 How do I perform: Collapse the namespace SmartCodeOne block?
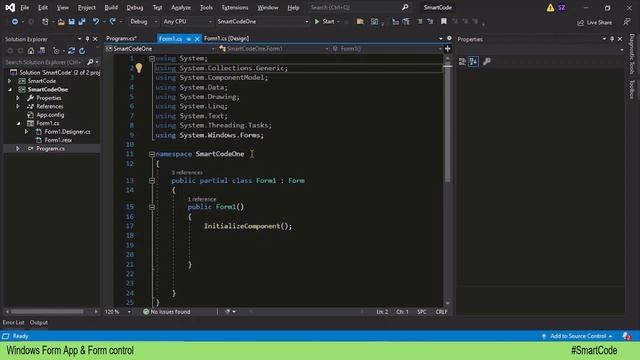[152, 154]
